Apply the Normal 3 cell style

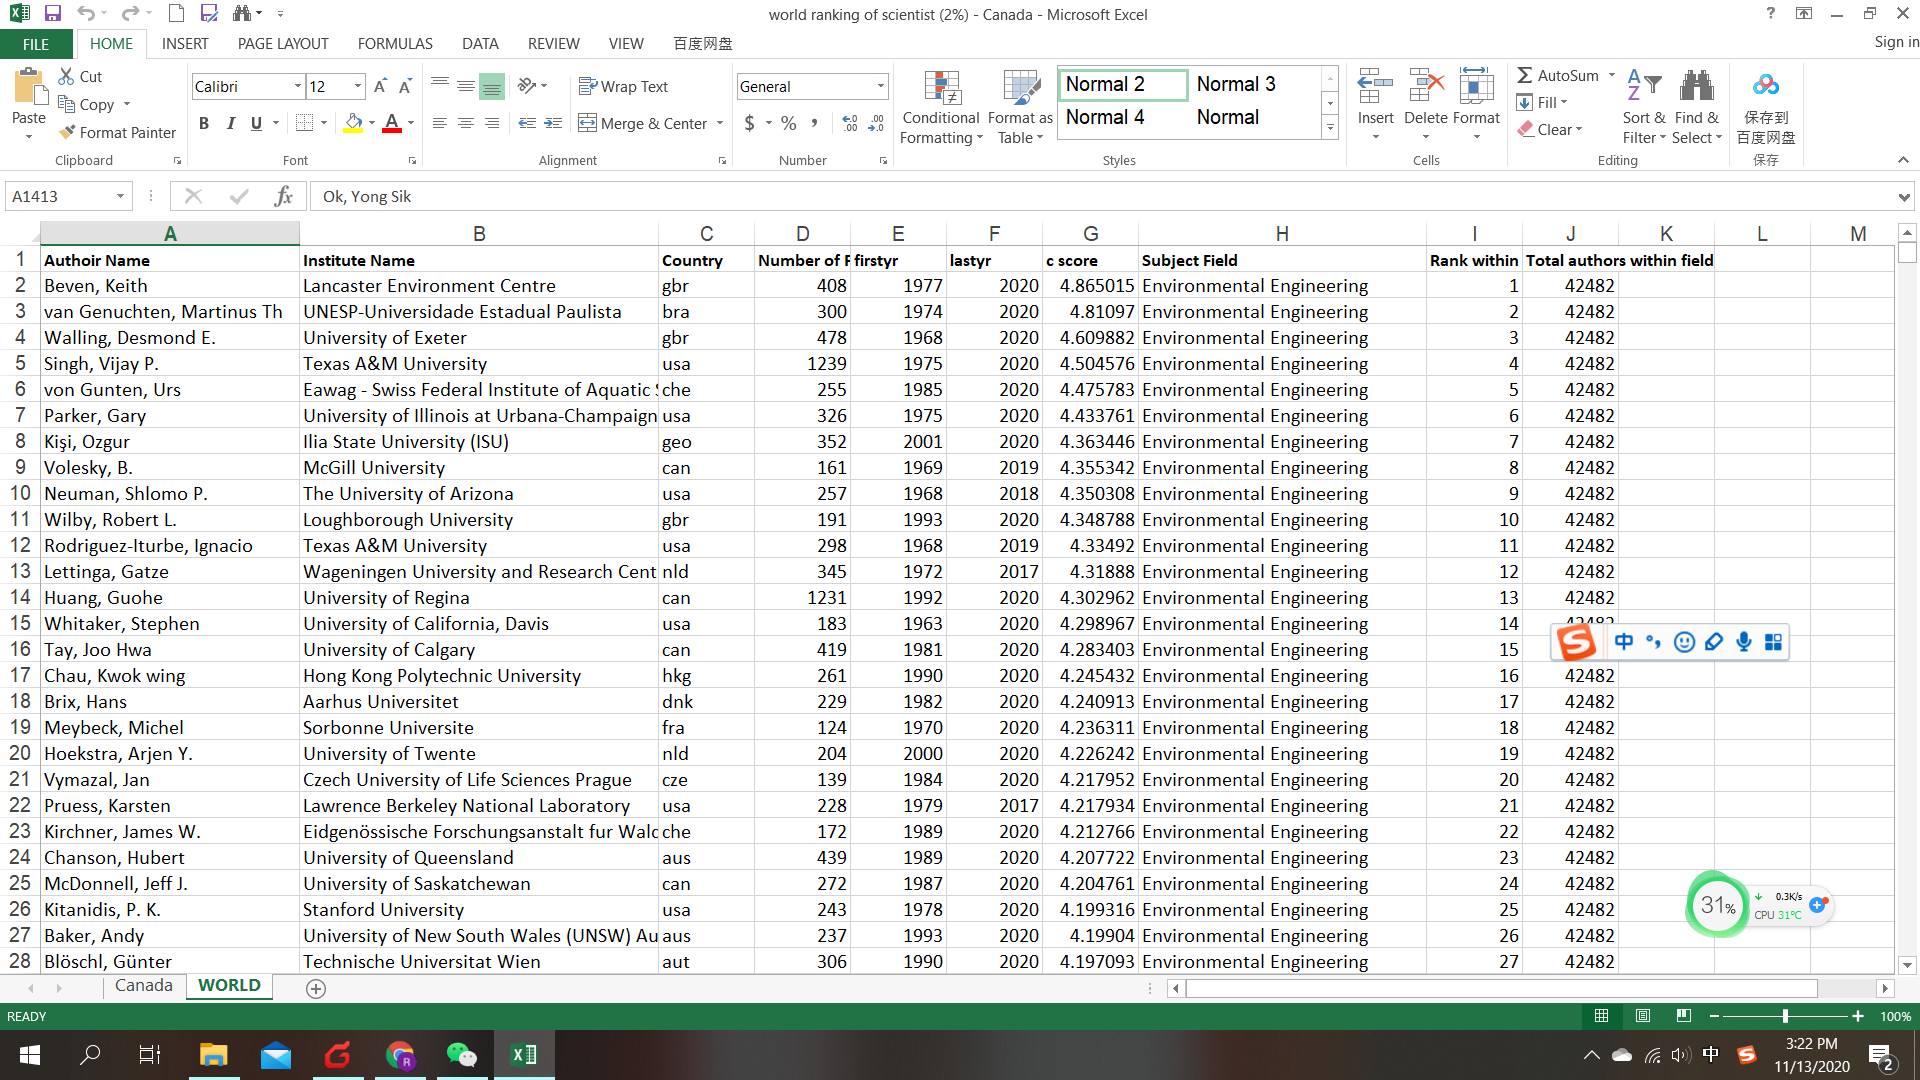(x=1236, y=85)
